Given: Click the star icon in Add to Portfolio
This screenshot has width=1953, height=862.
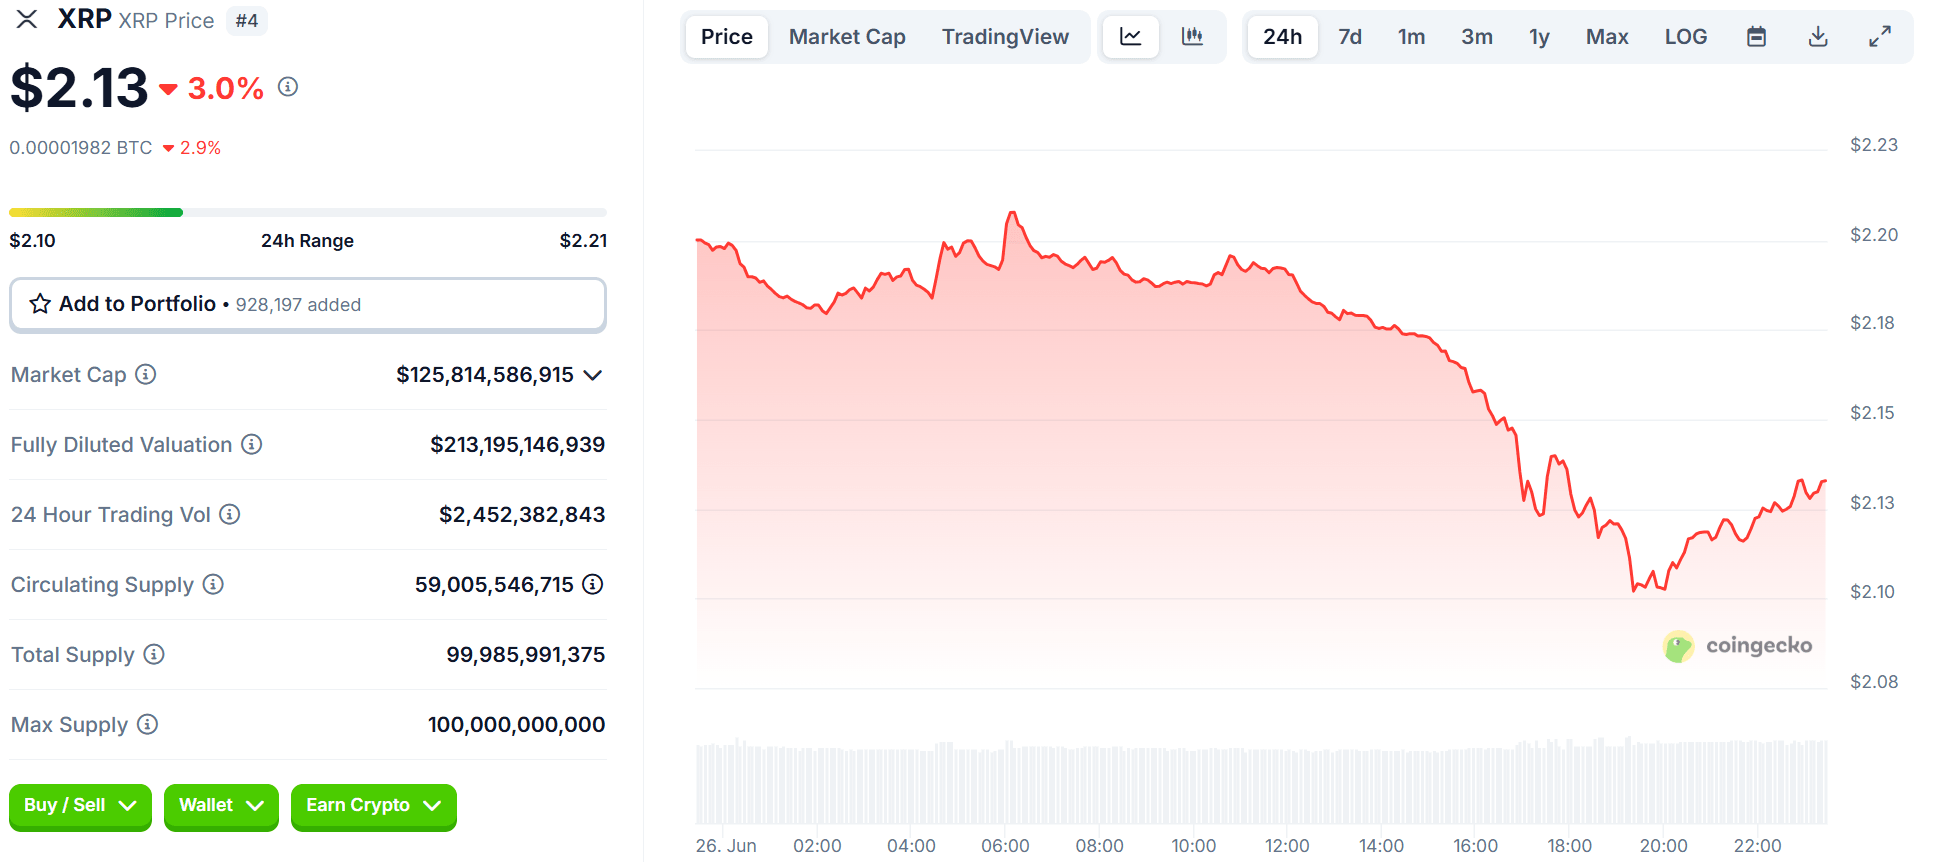Looking at the screenshot, I should (x=40, y=304).
